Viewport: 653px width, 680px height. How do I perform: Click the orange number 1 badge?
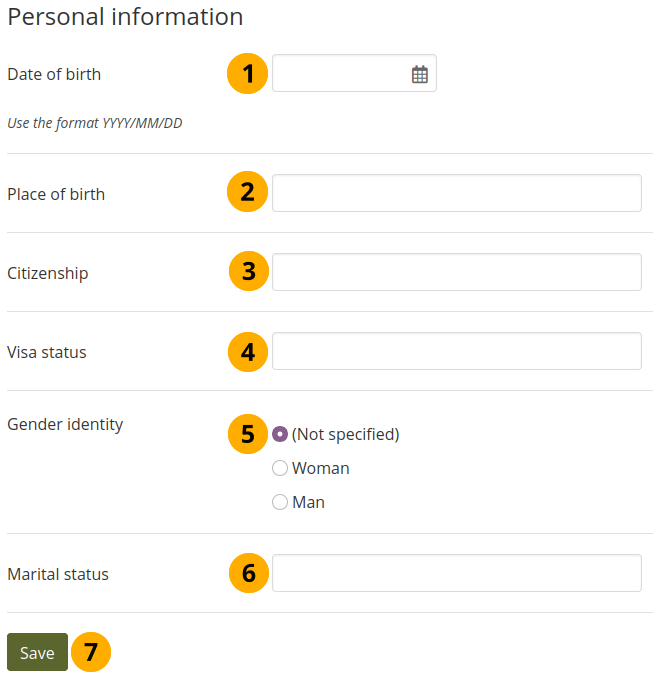click(x=248, y=74)
